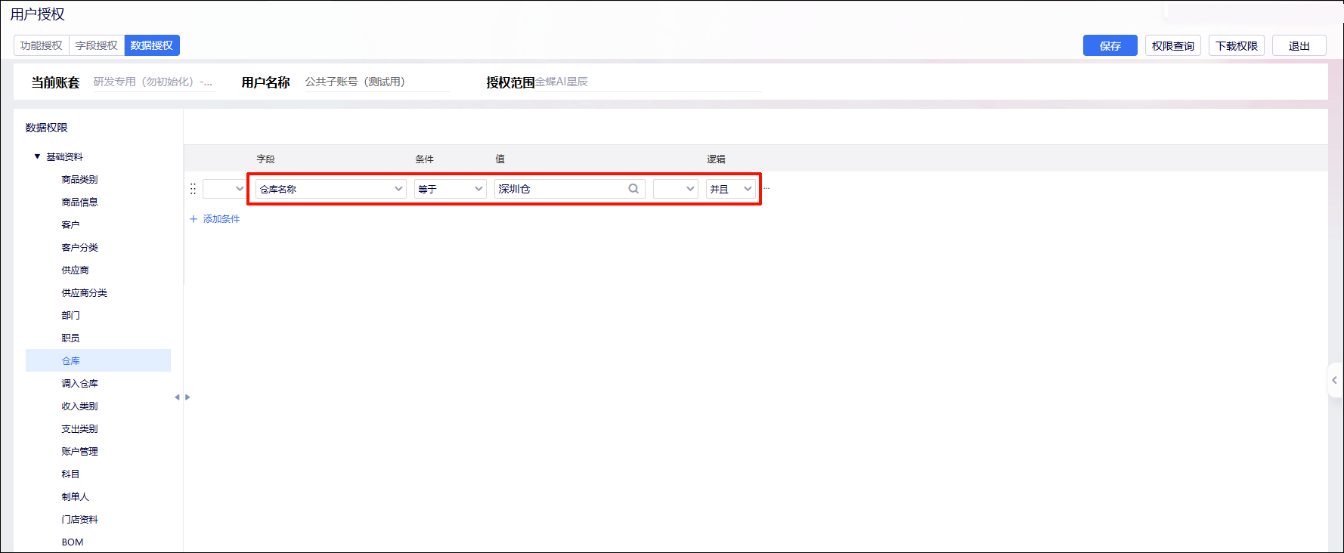Select the highlighted 仓库 tree item
Screen dimensions: 1344x553
click(98, 360)
